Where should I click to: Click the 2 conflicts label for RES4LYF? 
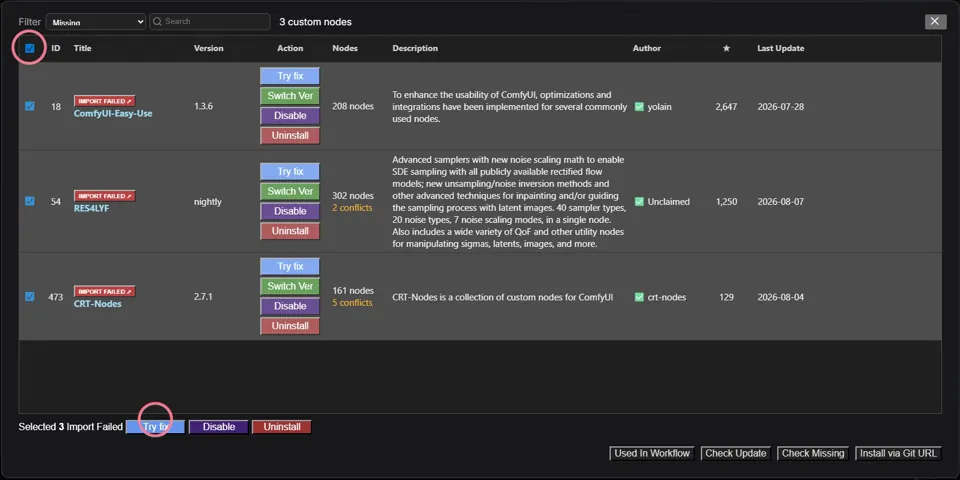(352, 208)
